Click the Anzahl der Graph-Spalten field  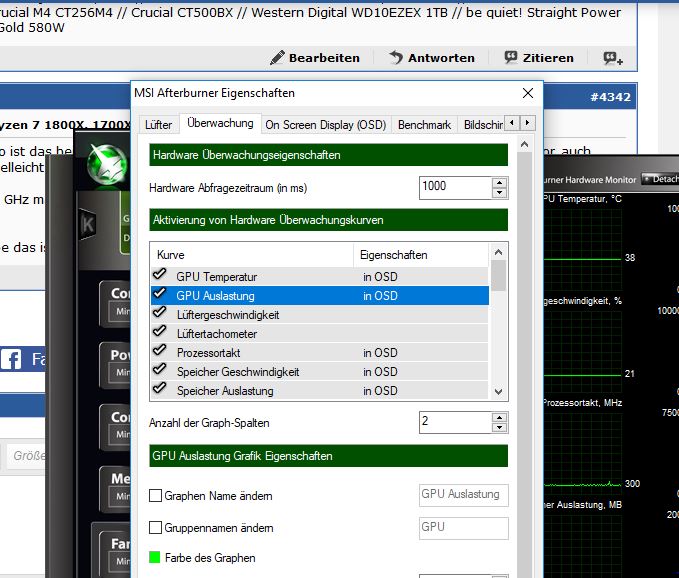click(x=456, y=422)
